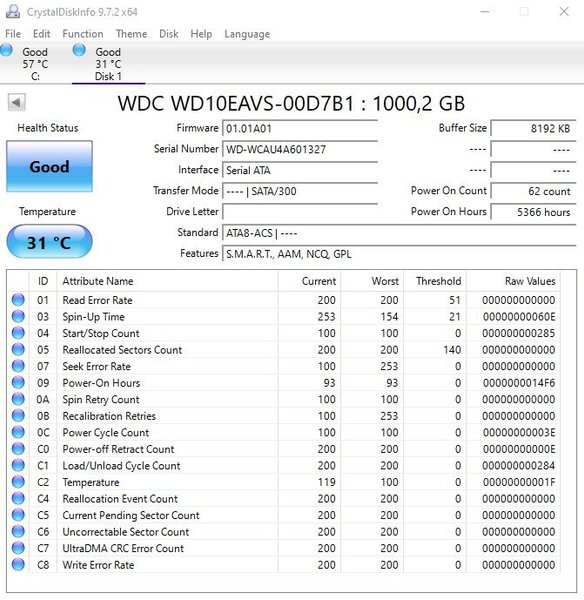Viewport: 584px width, 600px height.
Task: Open the Language menu
Action: point(247,34)
